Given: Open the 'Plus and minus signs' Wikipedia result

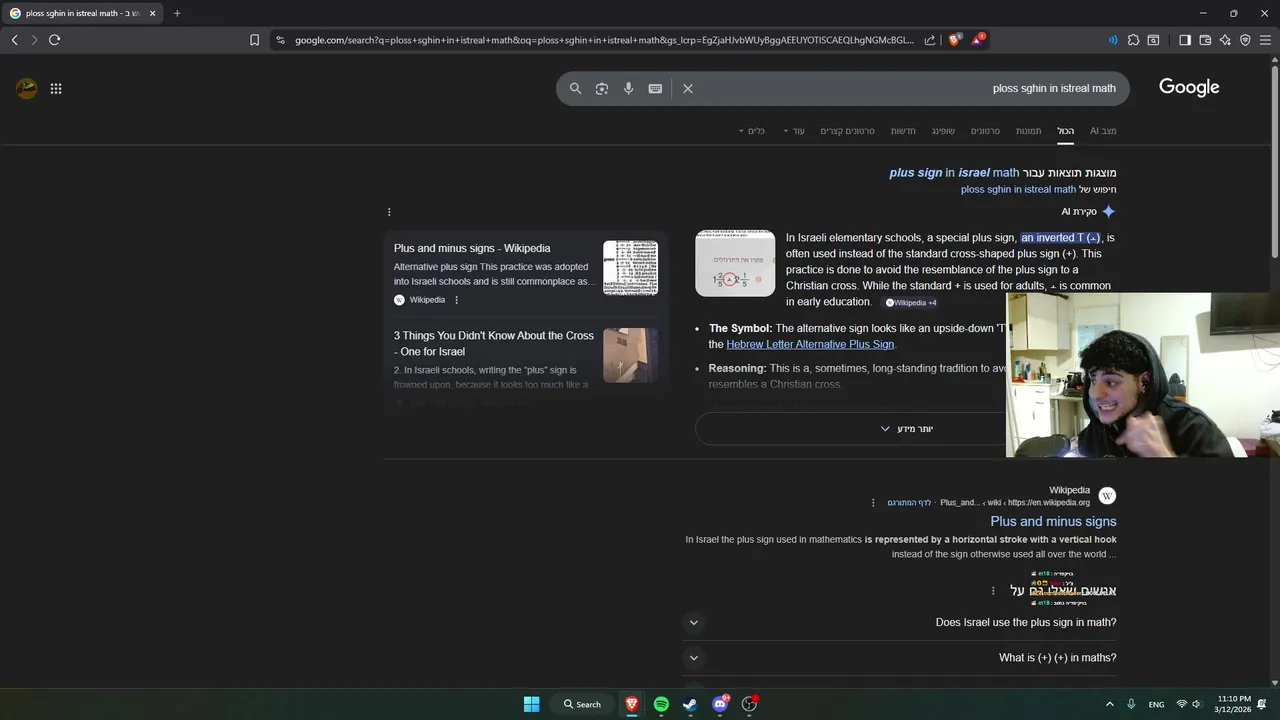Looking at the screenshot, I should tap(1053, 521).
